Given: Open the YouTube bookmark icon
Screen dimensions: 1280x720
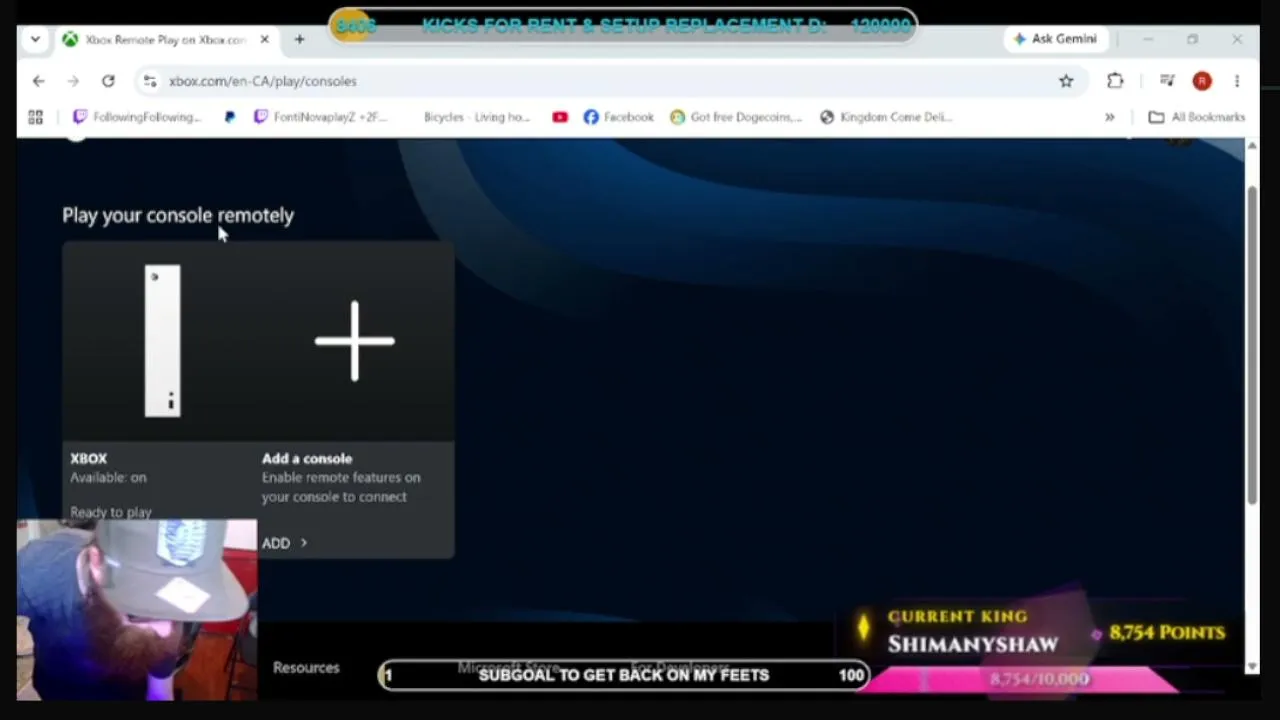Looking at the screenshot, I should 560,117.
